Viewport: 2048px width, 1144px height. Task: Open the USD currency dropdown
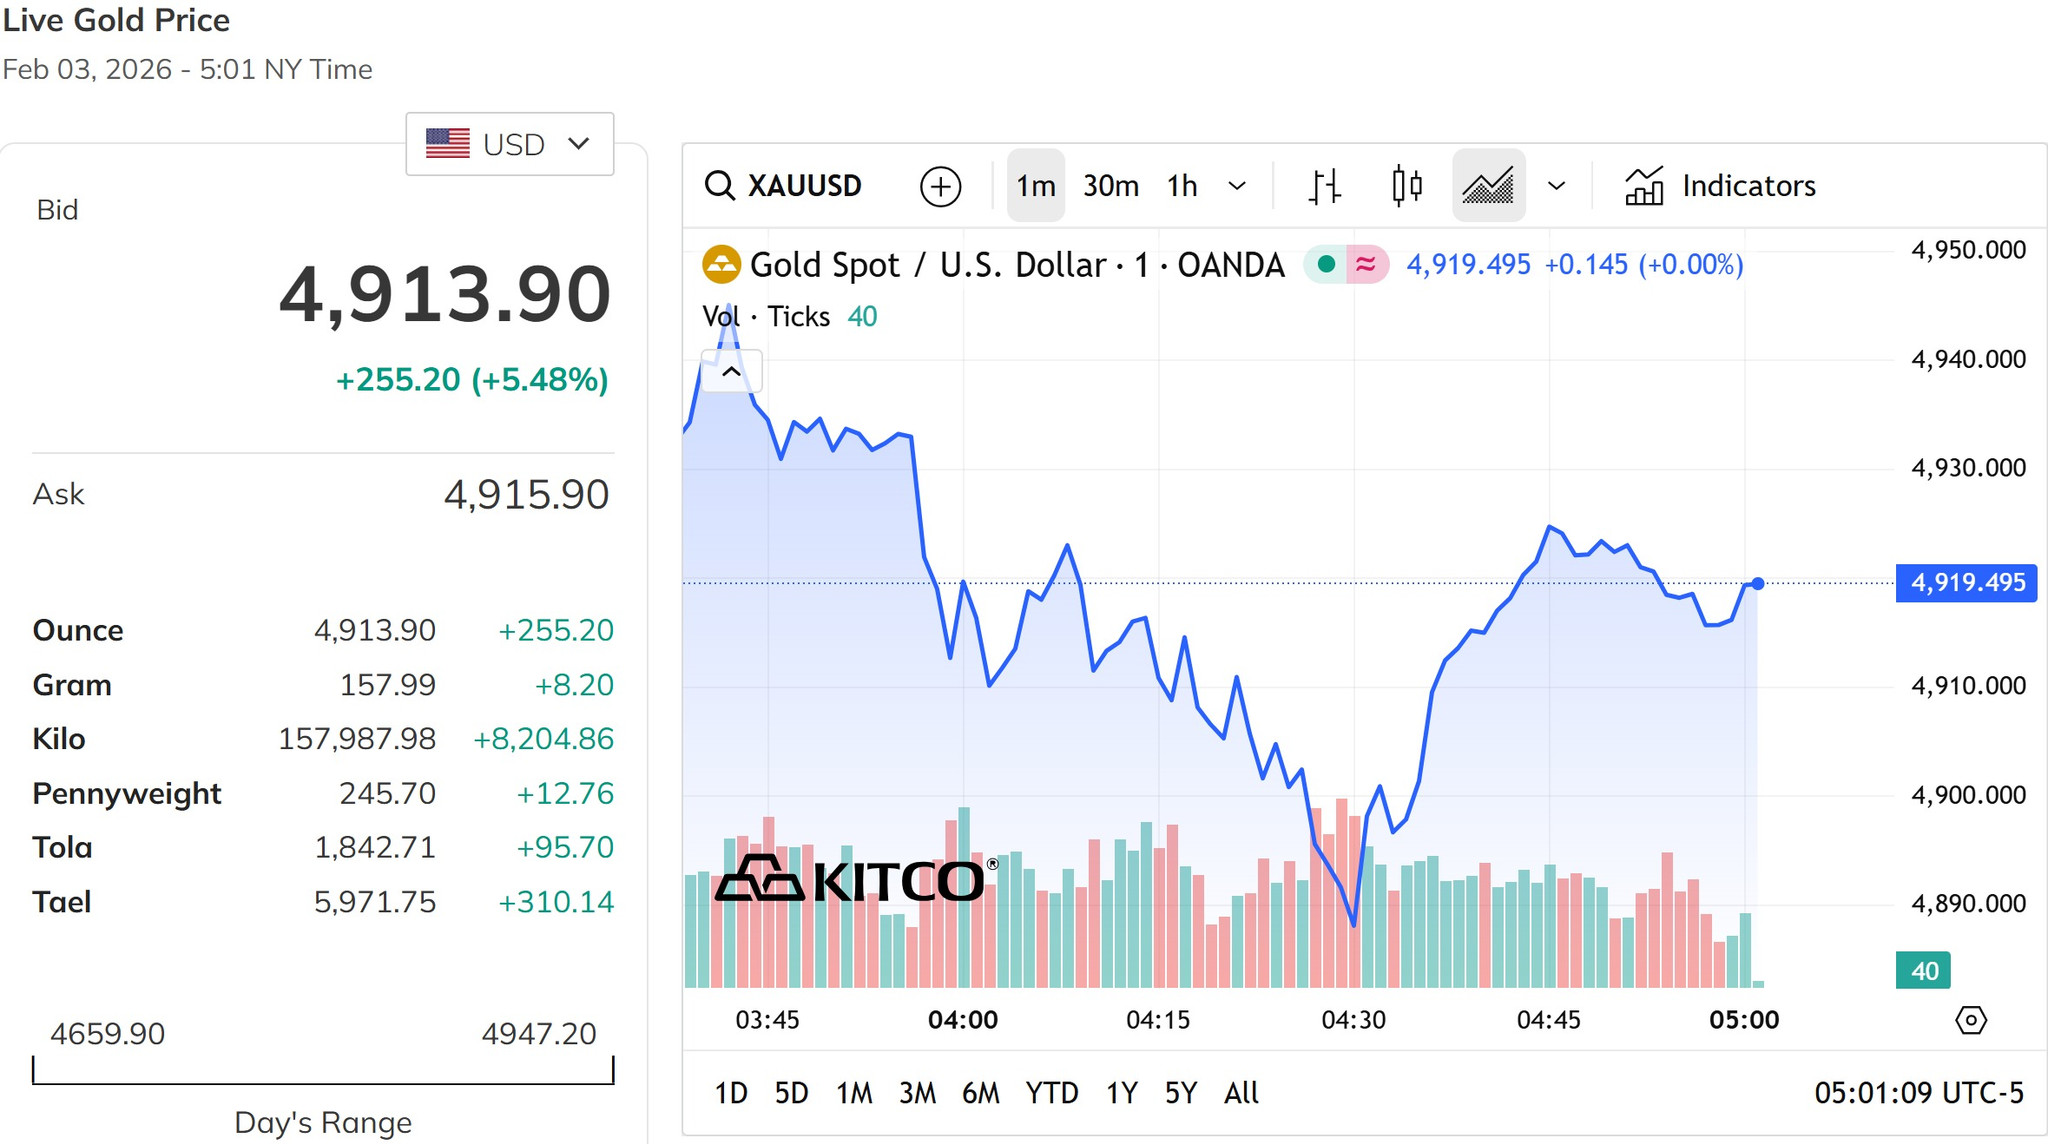[x=510, y=144]
